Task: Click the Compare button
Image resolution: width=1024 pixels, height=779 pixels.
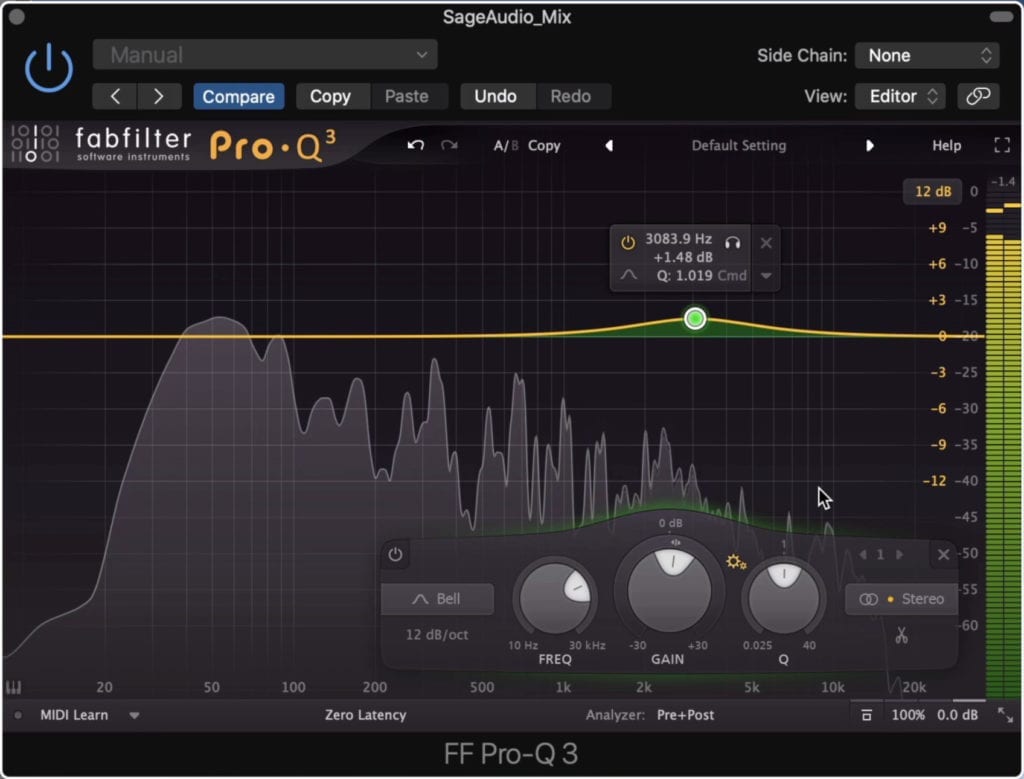Action: 238,97
